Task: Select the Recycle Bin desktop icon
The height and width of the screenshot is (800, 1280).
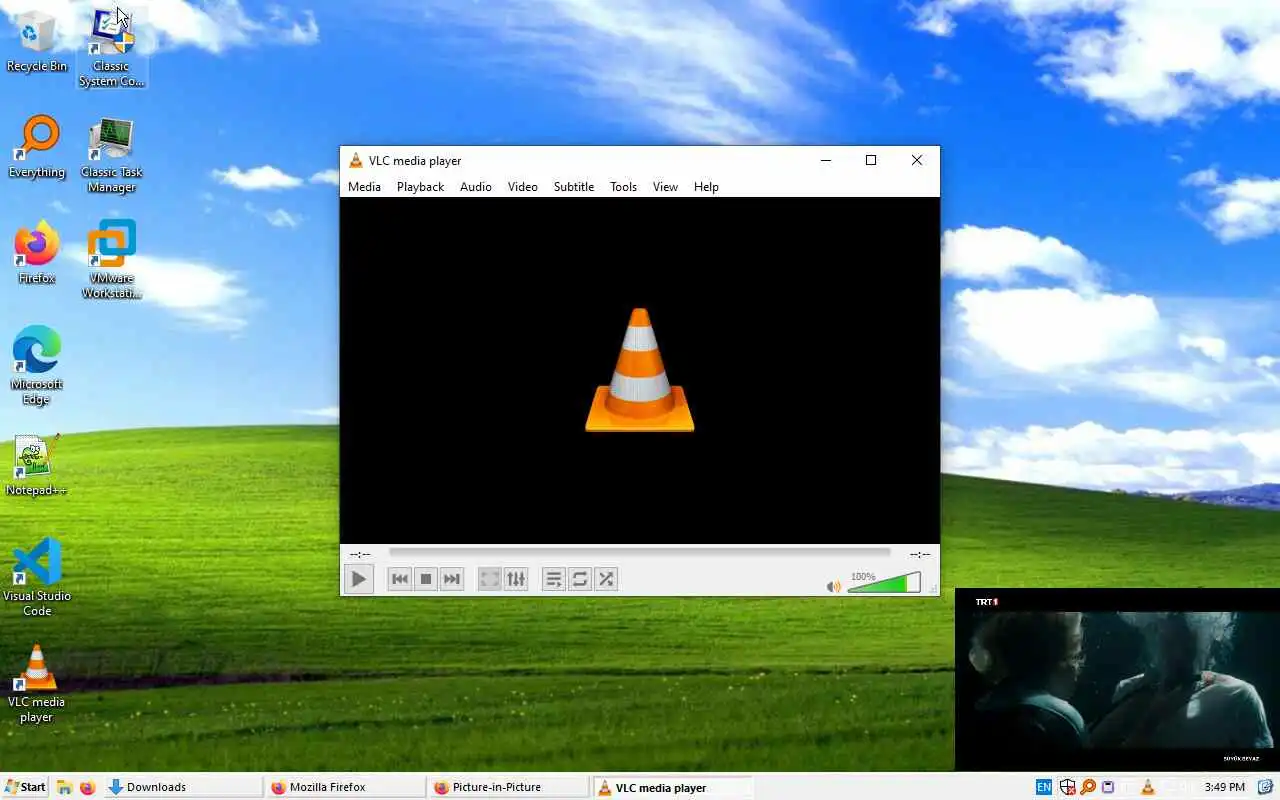Action: tap(37, 43)
